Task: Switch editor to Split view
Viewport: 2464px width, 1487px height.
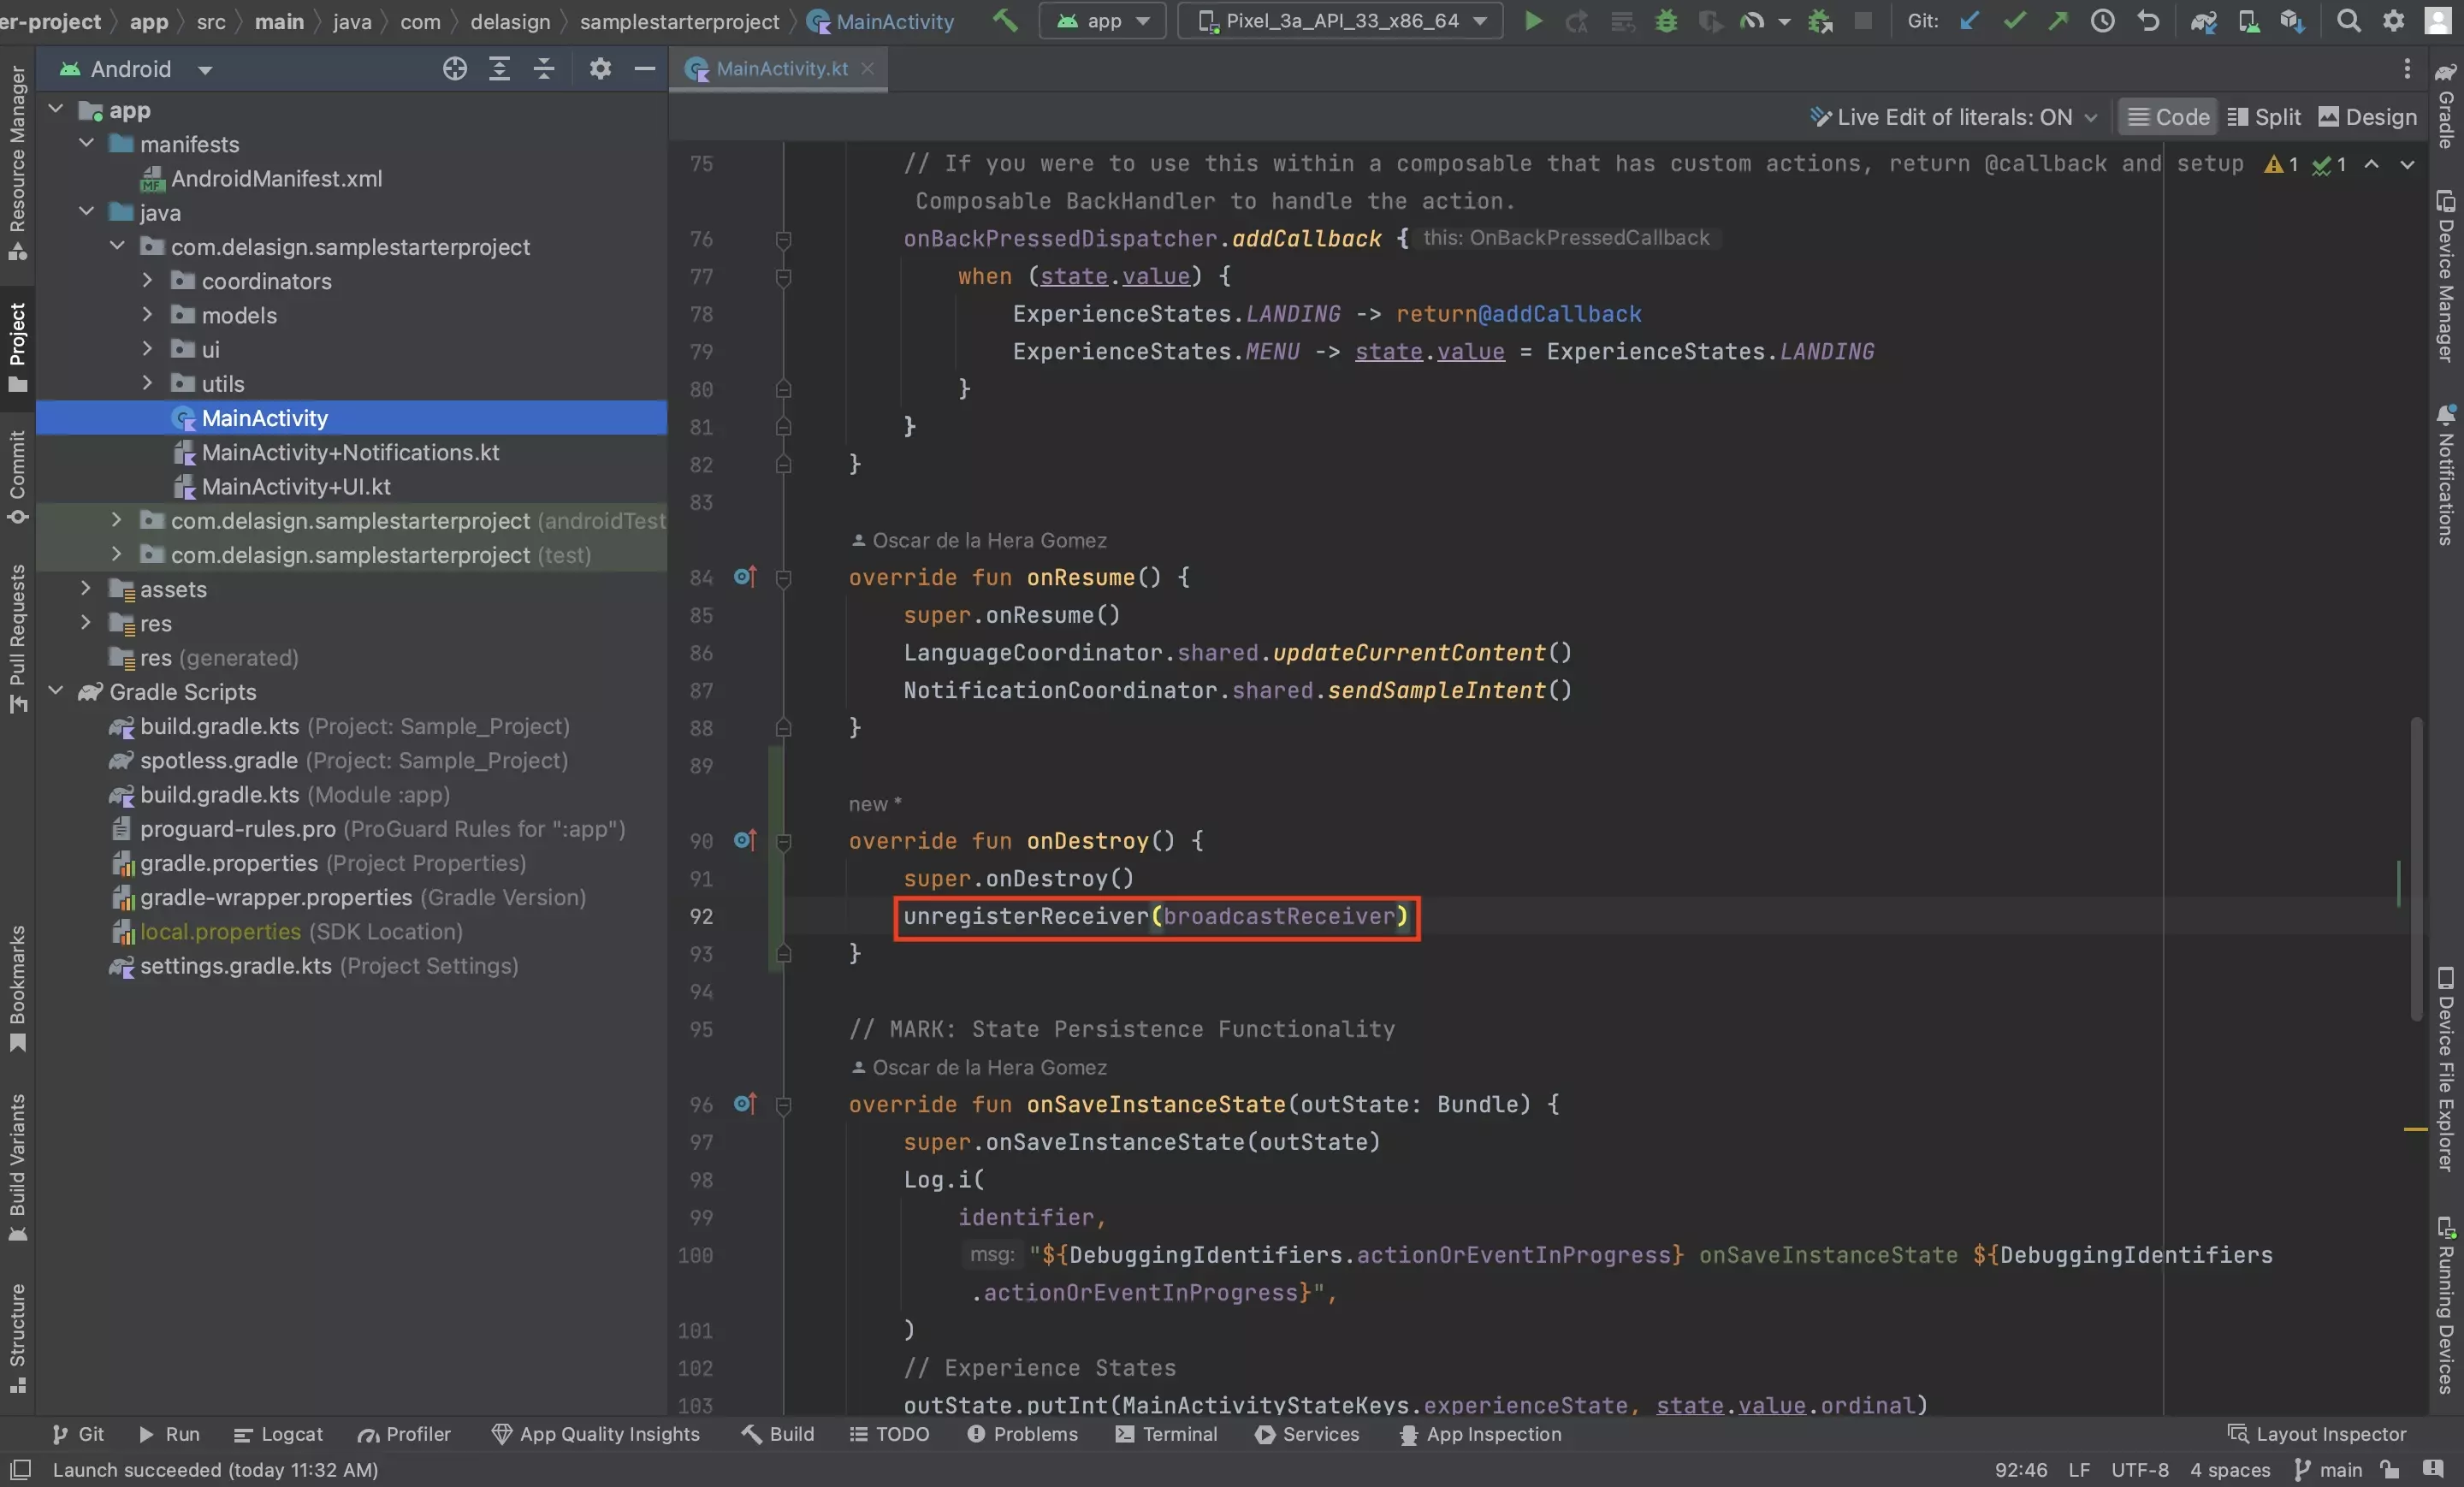Action: [x=2264, y=117]
